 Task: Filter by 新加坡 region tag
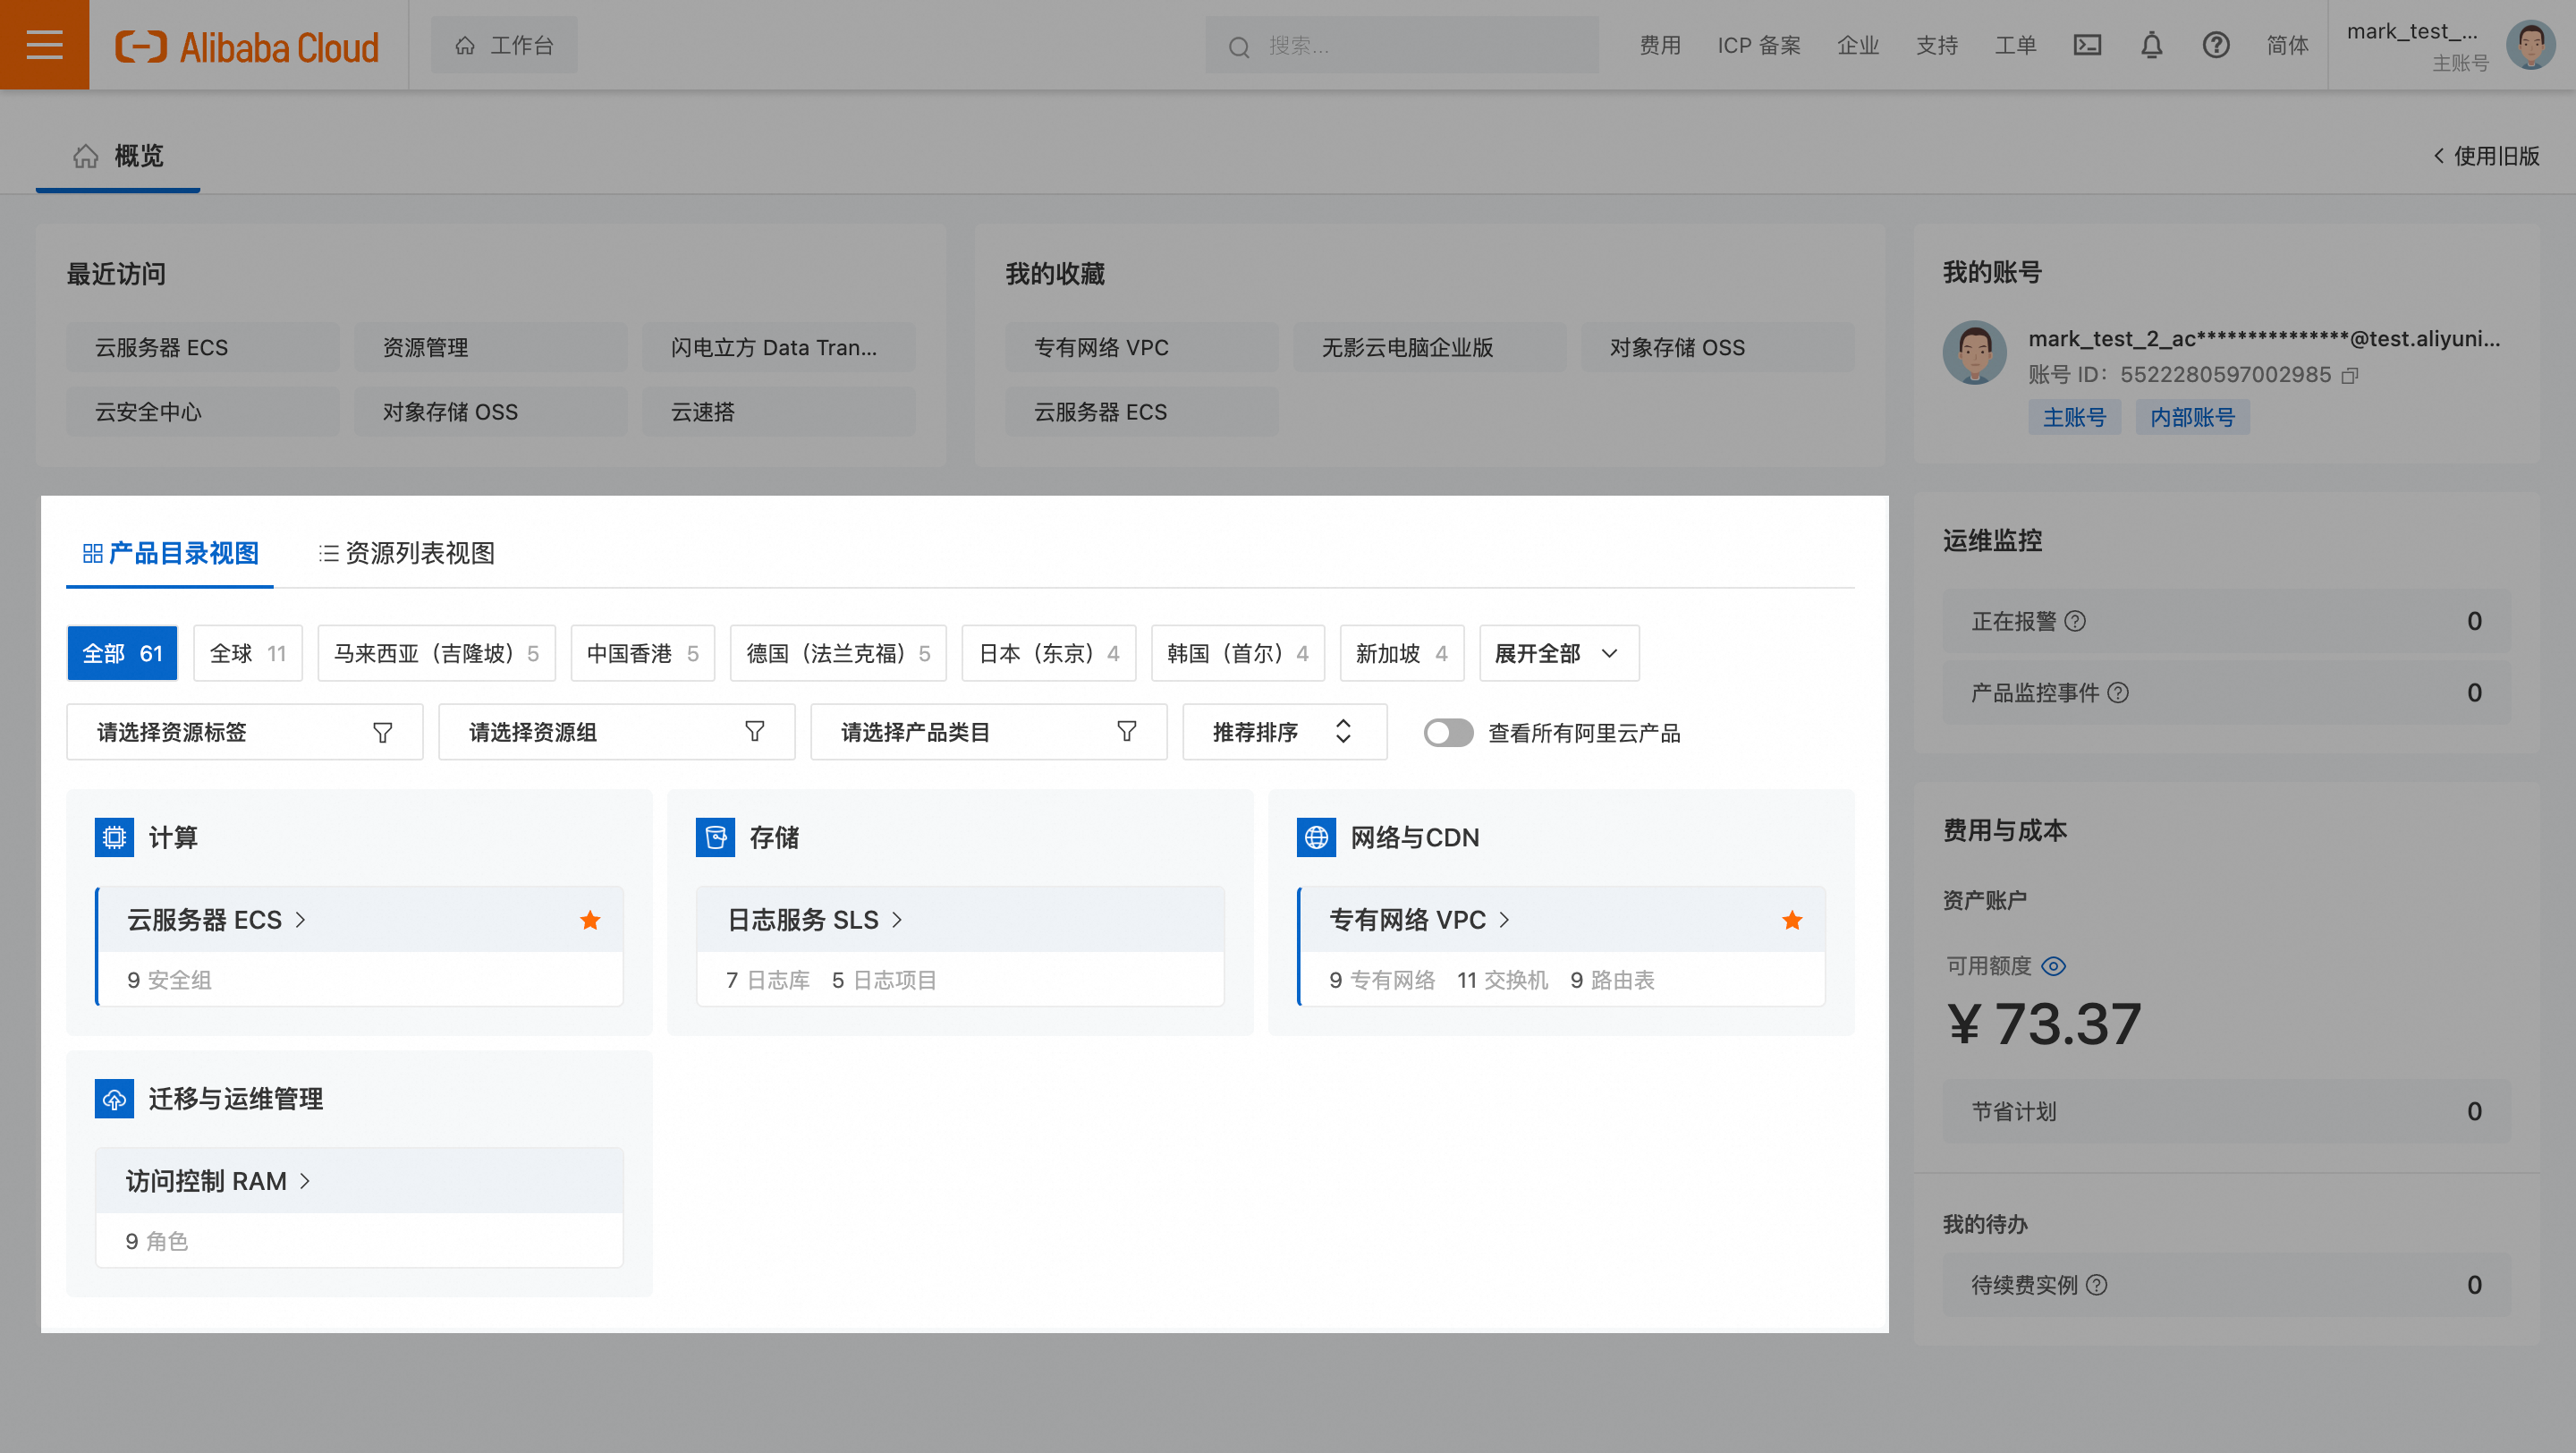point(1402,653)
